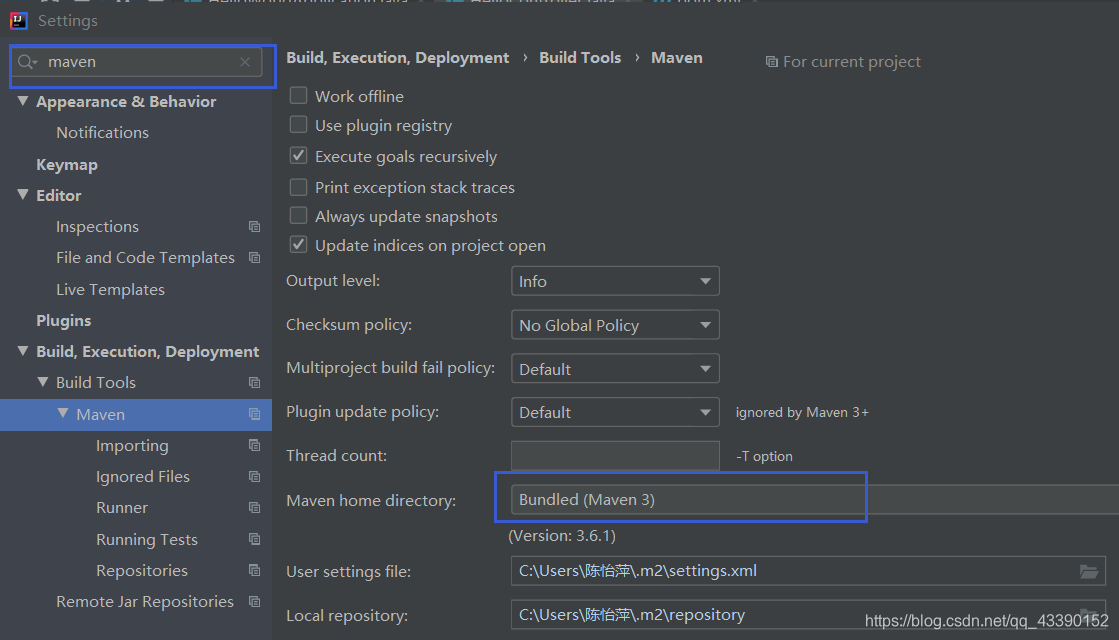This screenshot has height=640, width=1119.
Task: Click the IntelliJ logo icon in title bar
Action: click(19, 21)
